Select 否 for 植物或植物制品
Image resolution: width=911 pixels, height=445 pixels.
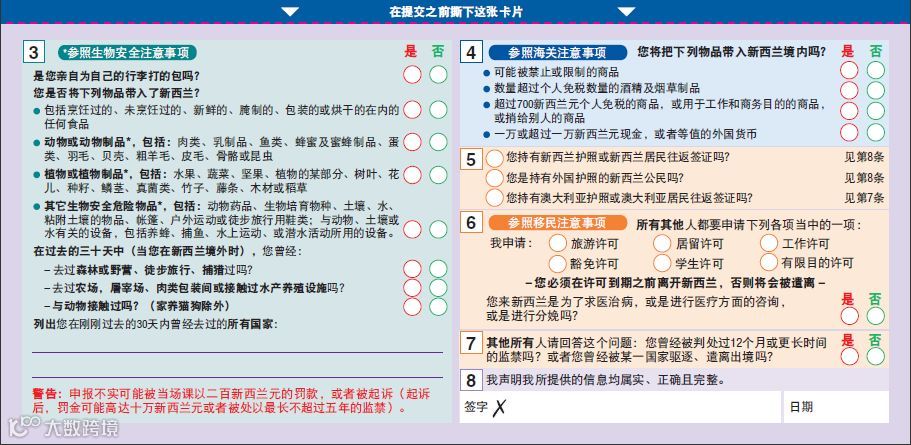click(439, 174)
